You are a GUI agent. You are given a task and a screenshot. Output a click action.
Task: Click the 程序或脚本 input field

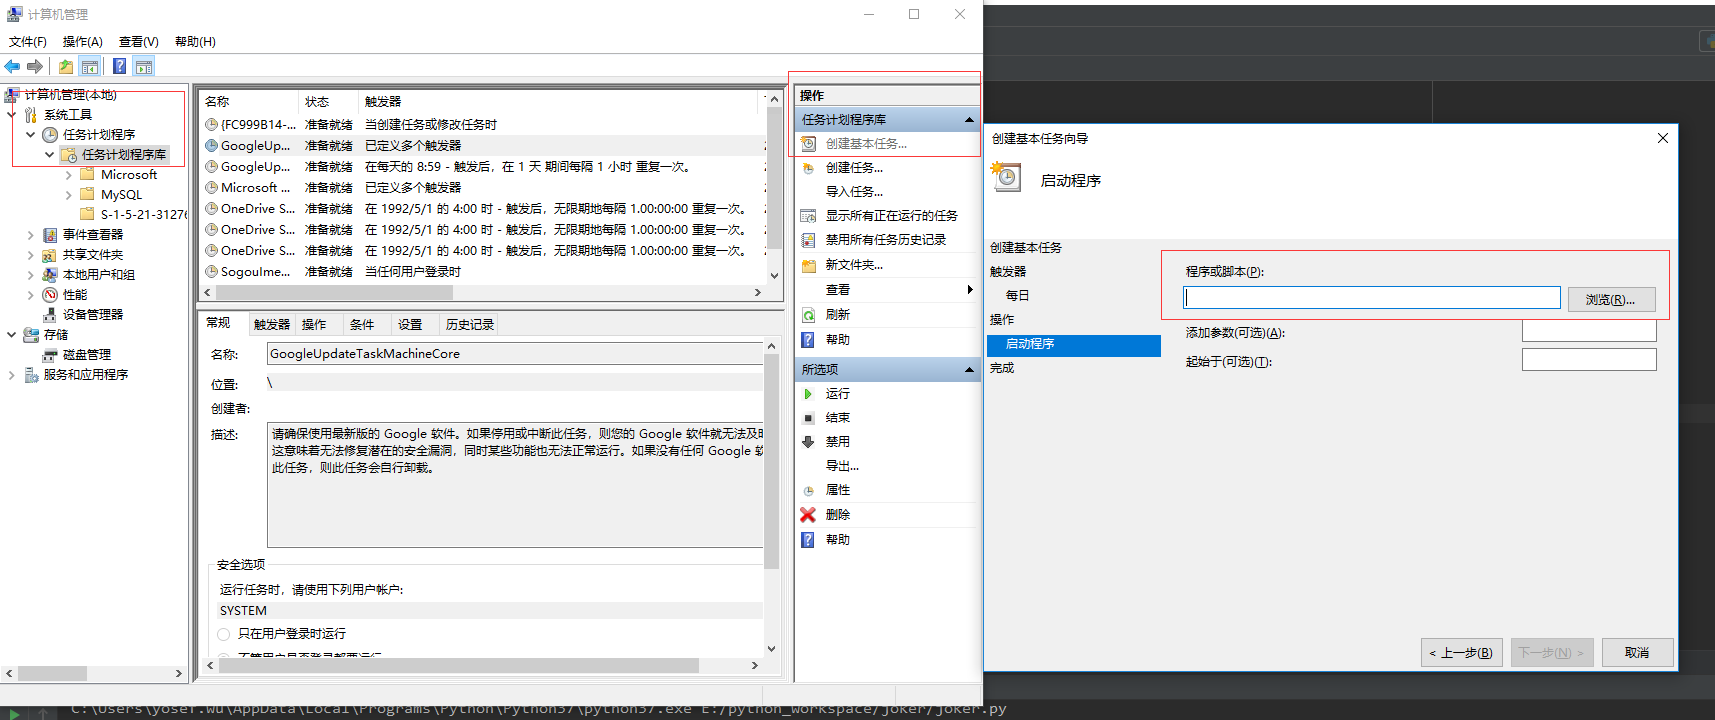1371,298
